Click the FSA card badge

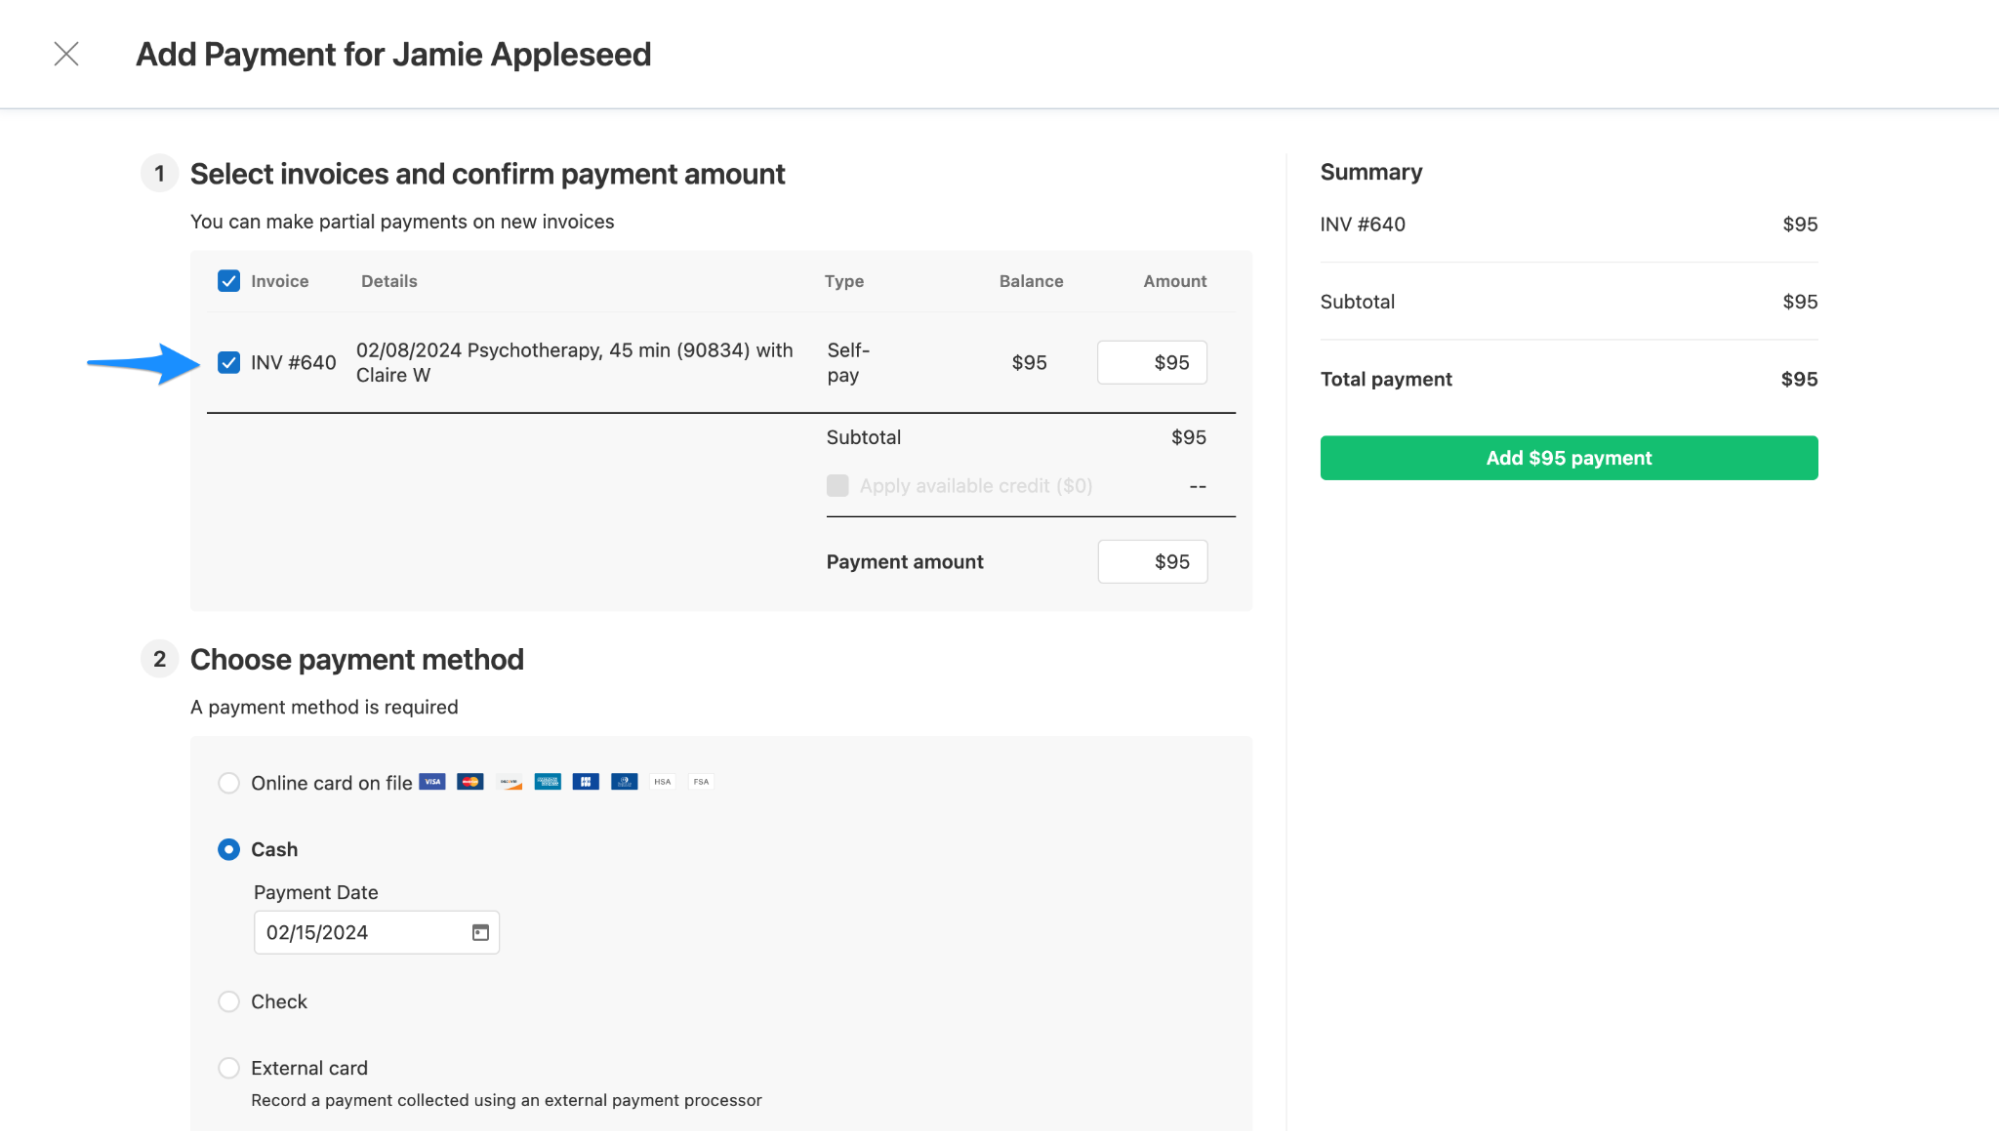(701, 782)
